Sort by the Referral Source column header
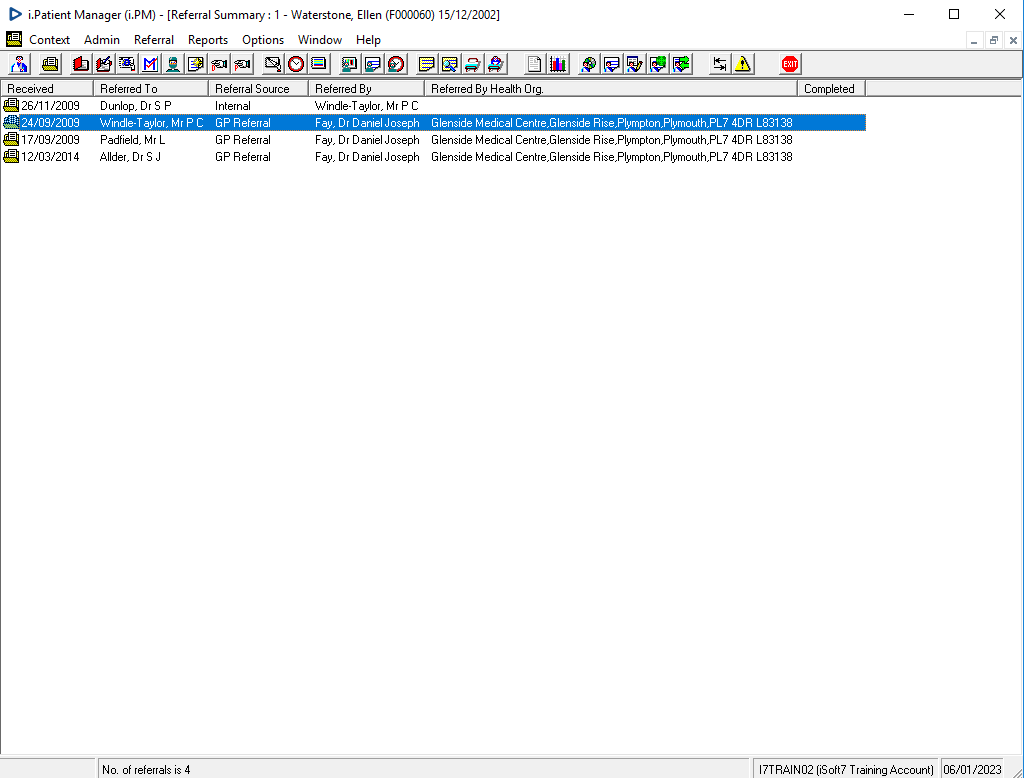Viewport: 1024px width, 778px height. tap(258, 88)
